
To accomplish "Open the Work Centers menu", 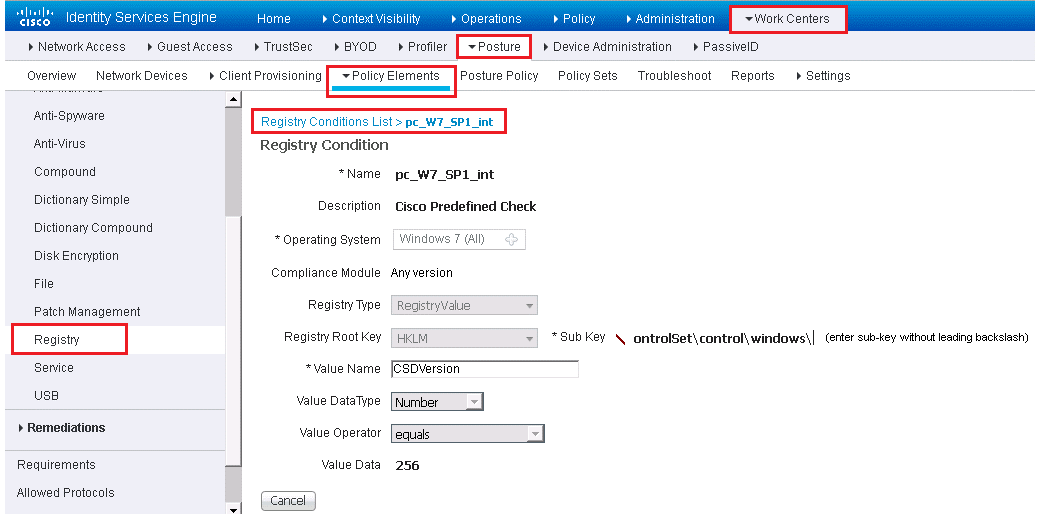I will point(787,19).
